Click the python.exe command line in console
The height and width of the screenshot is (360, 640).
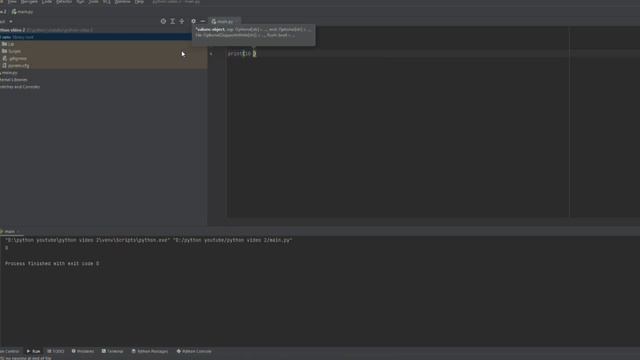click(x=149, y=240)
